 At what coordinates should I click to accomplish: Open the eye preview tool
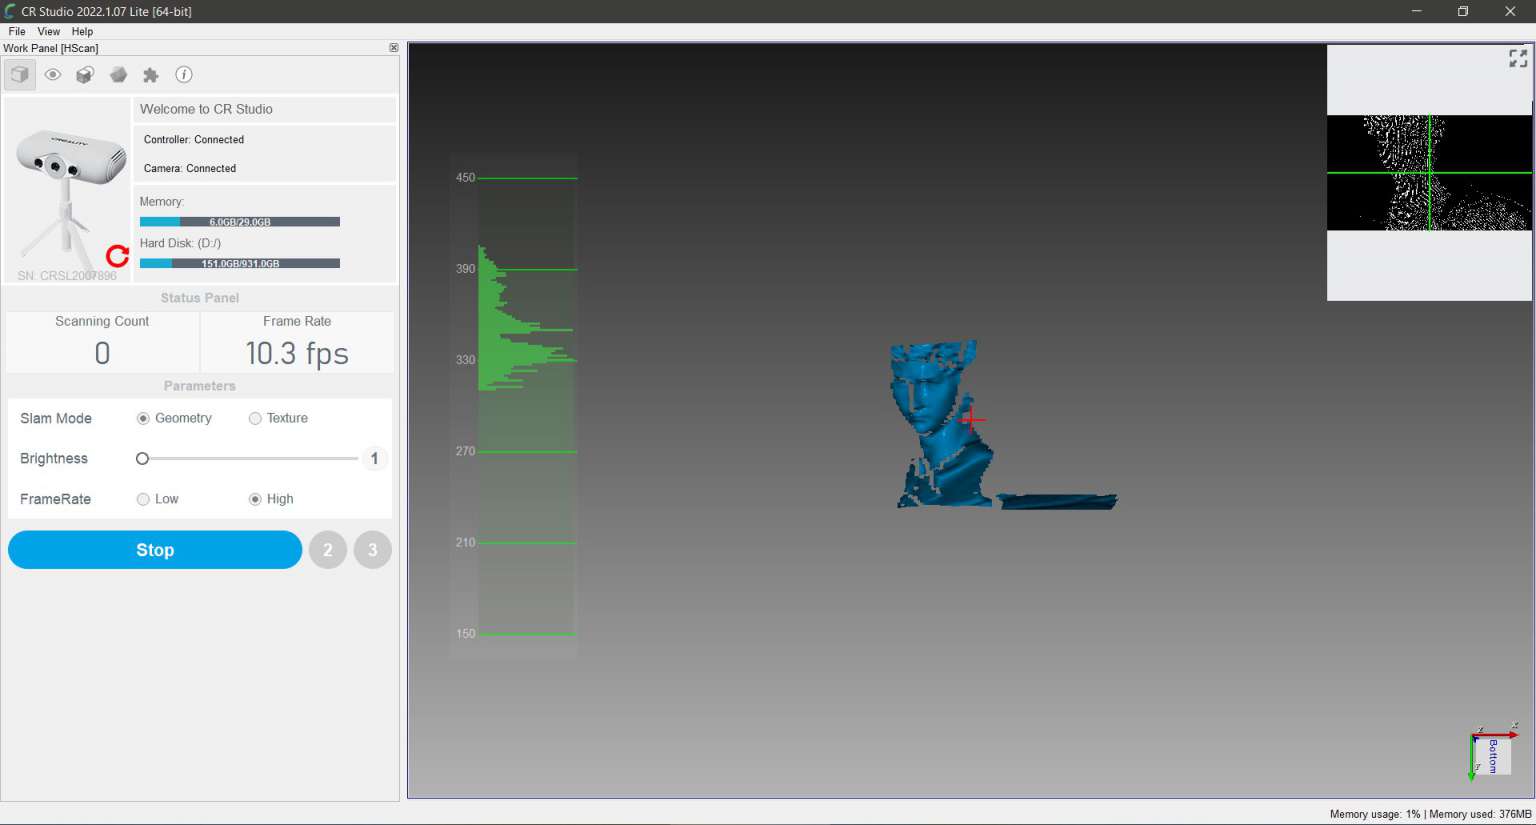(52, 74)
